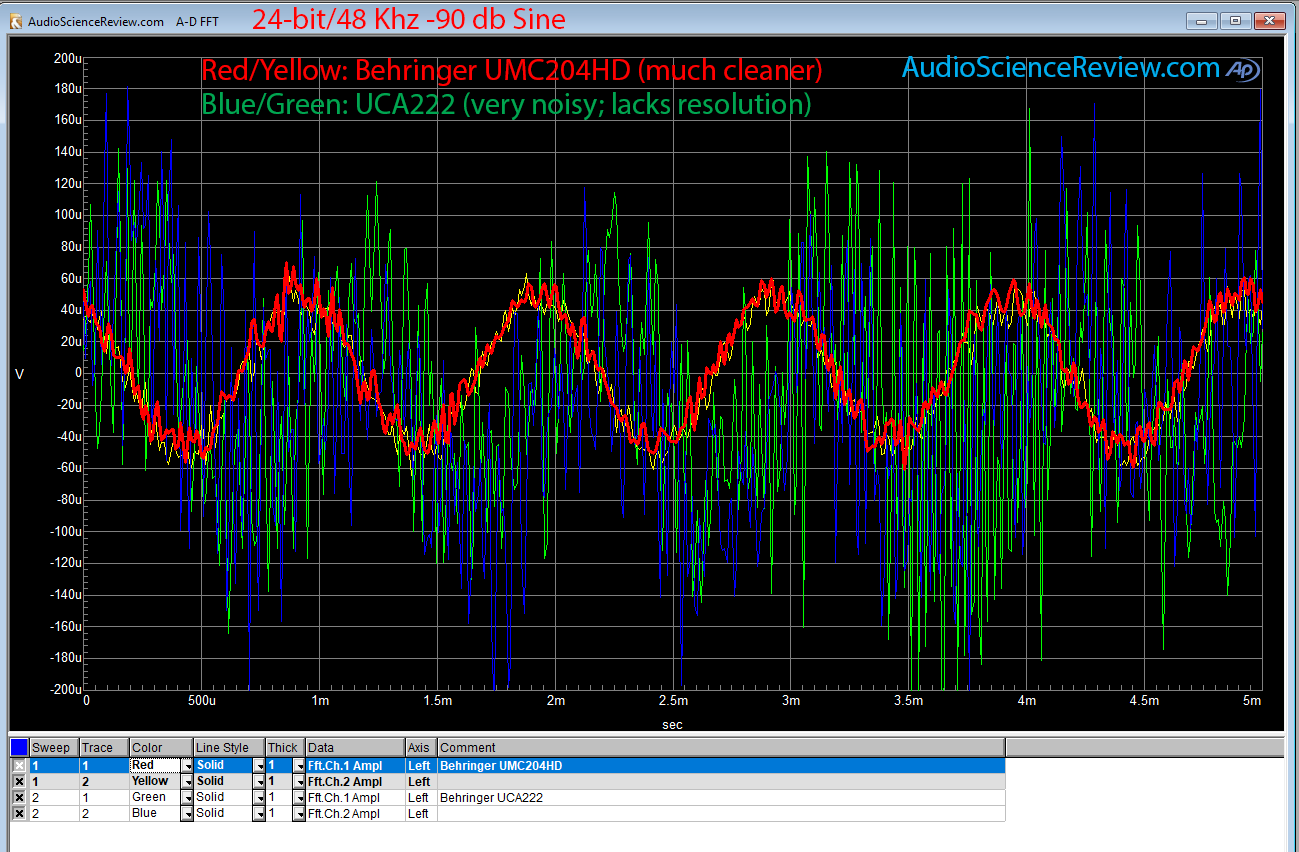Open the color dropdown for the Red trace
Image resolution: width=1299 pixels, height=852 pixels.
(186, 765)
